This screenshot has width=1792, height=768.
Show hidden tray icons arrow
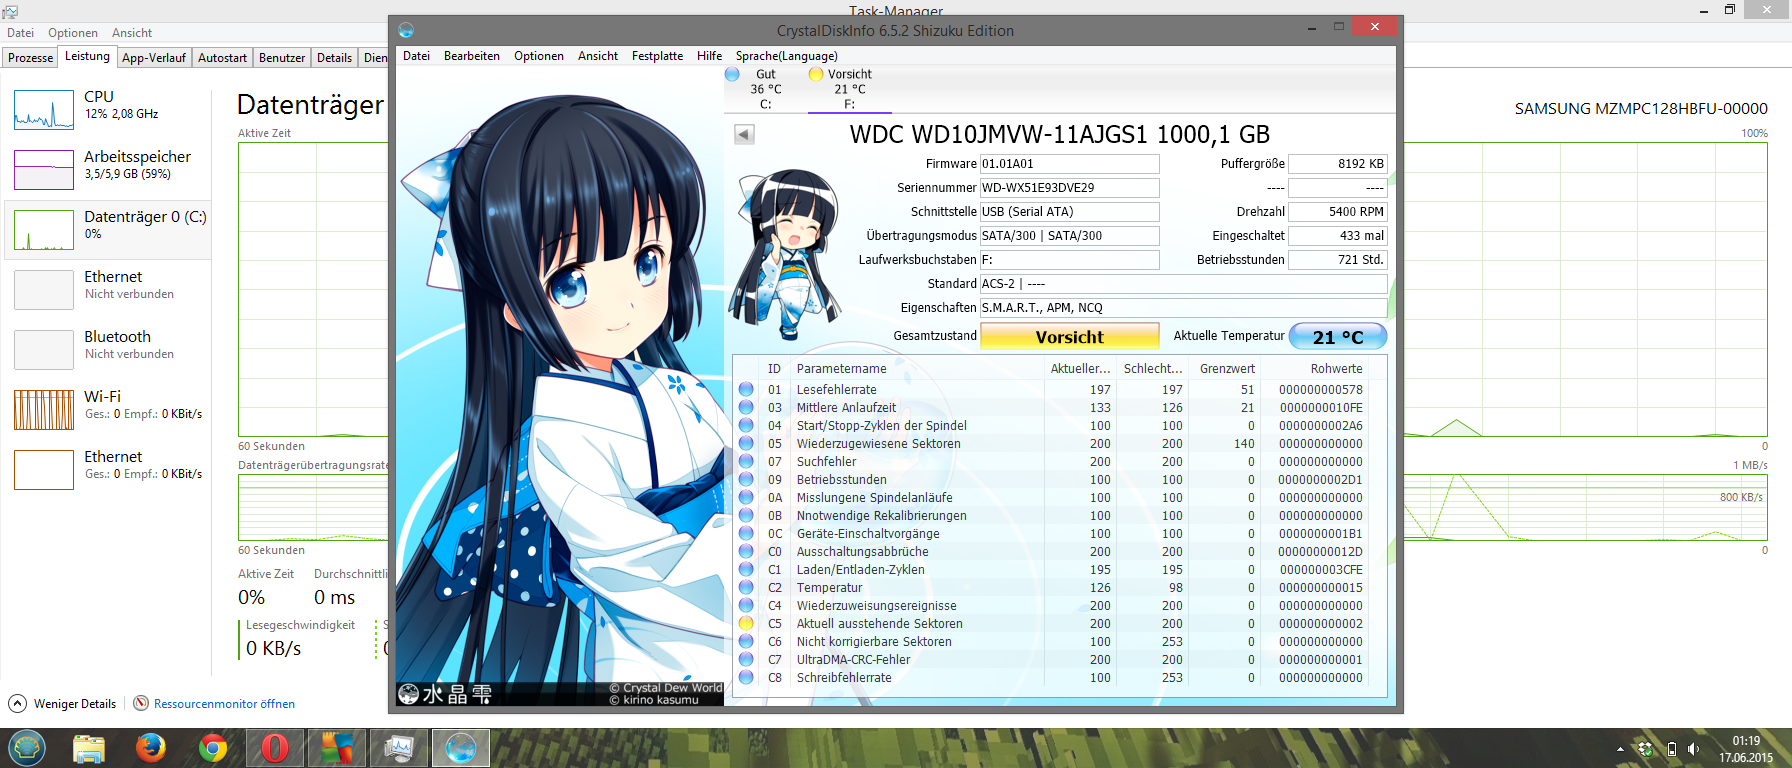tap(1620, 749)
